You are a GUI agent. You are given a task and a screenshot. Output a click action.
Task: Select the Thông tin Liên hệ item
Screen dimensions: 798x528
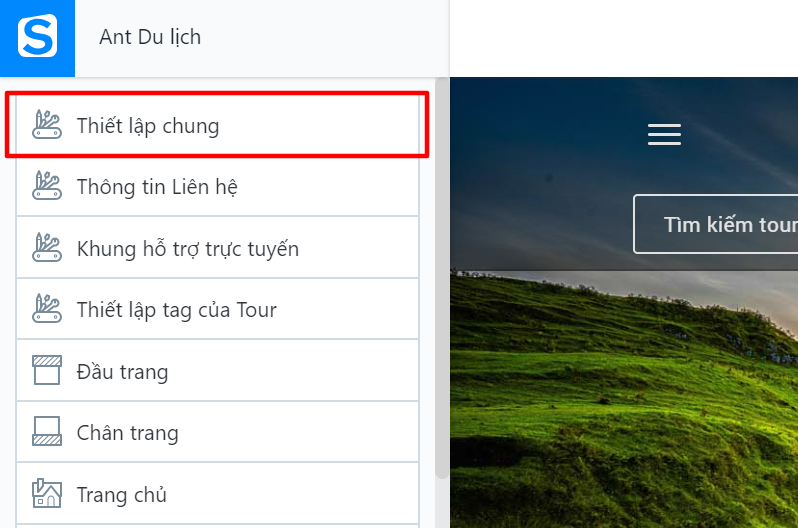pos(157,187)
